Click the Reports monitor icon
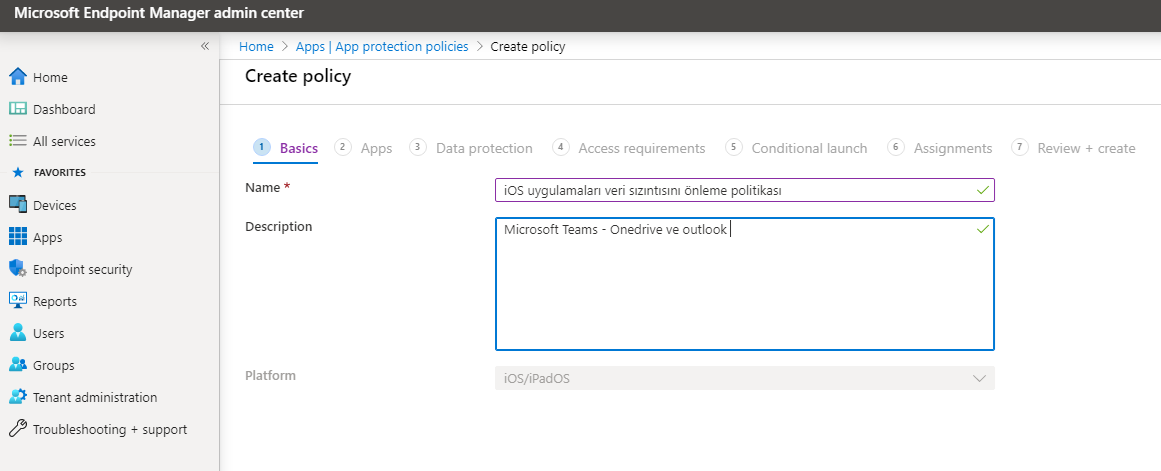This screenshot has width=1161, height=471. 18,301
